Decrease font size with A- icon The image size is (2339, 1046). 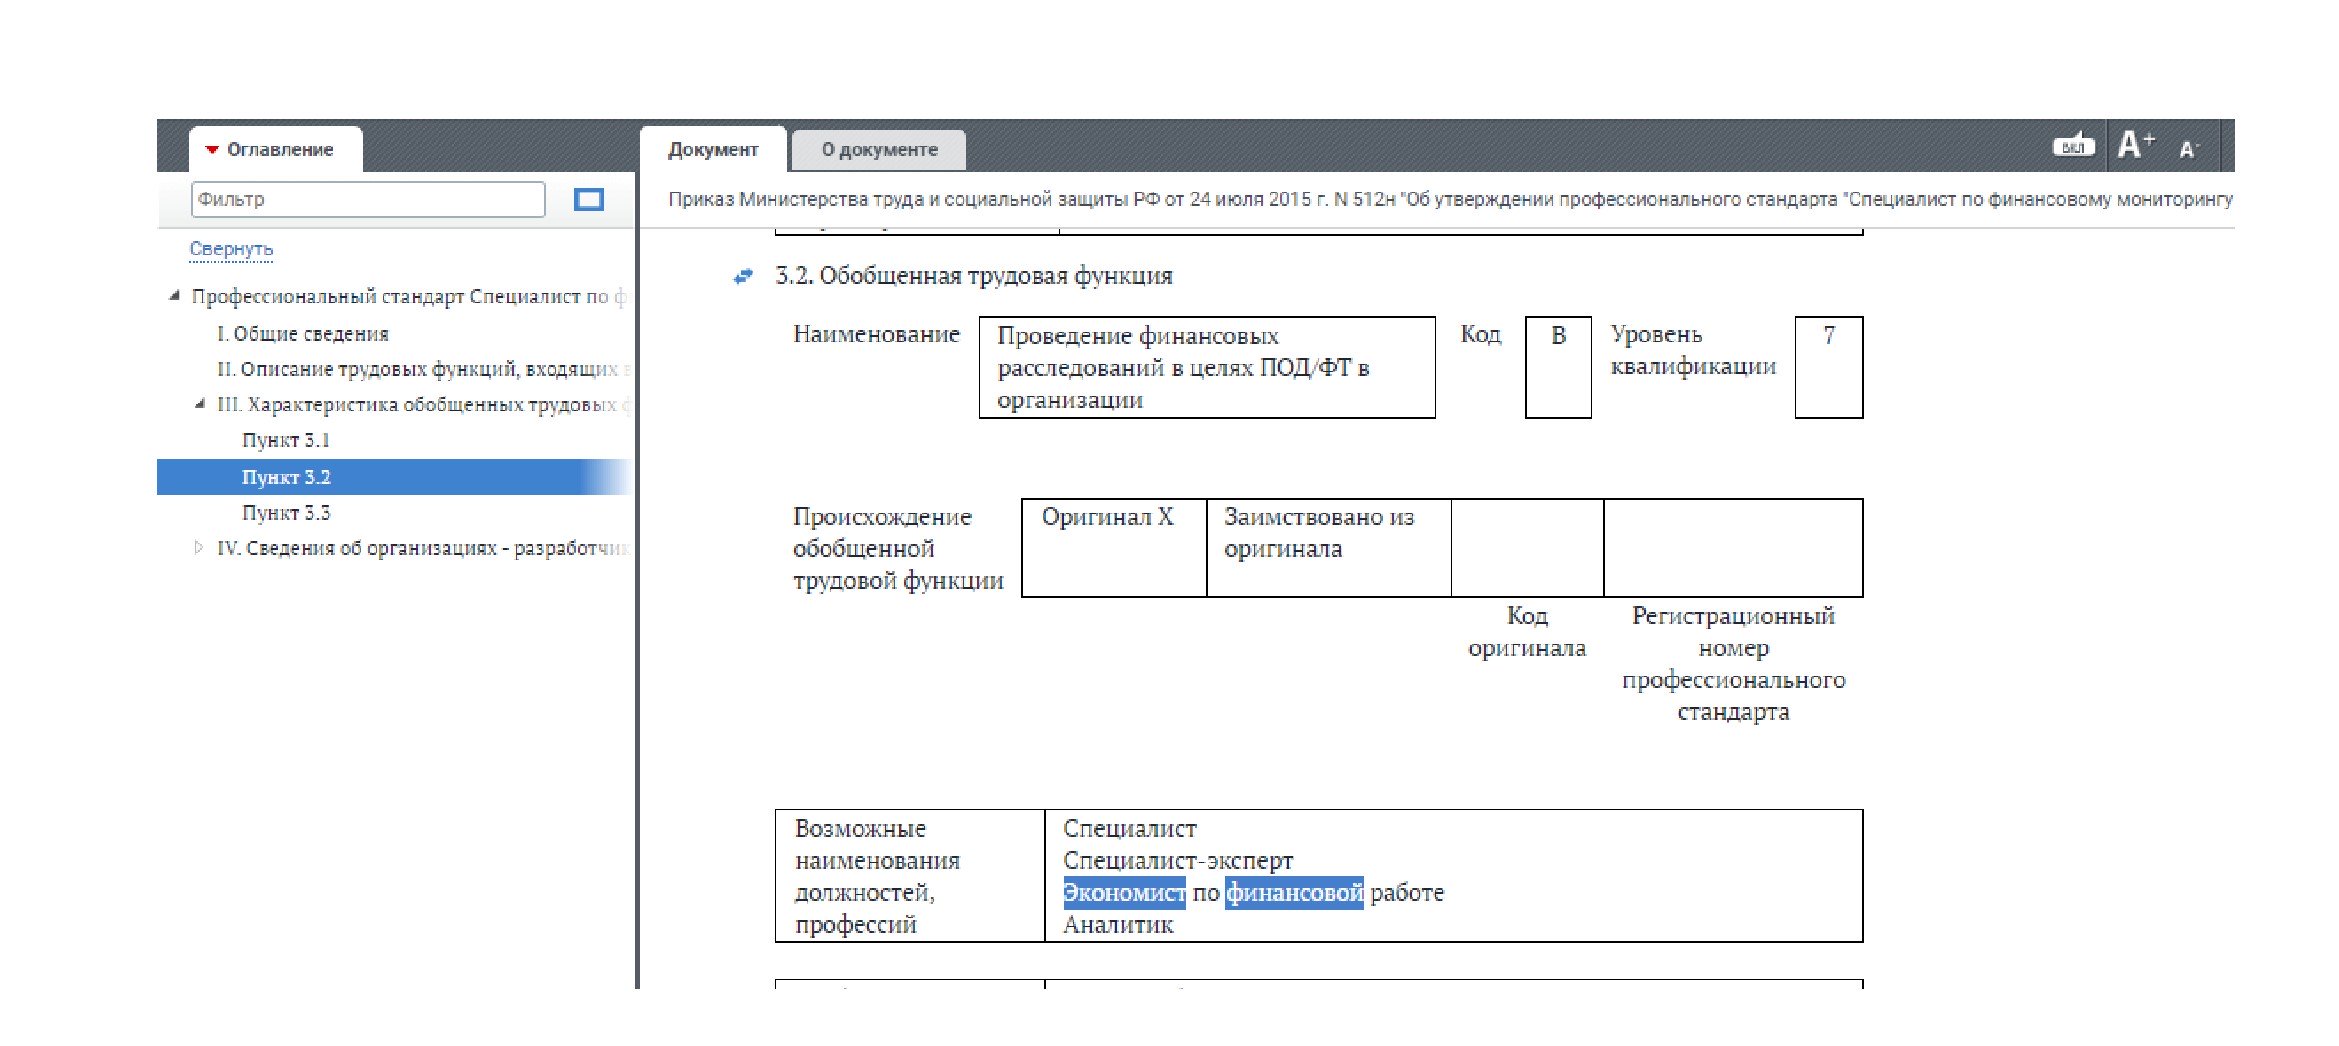click(2188, 149)
